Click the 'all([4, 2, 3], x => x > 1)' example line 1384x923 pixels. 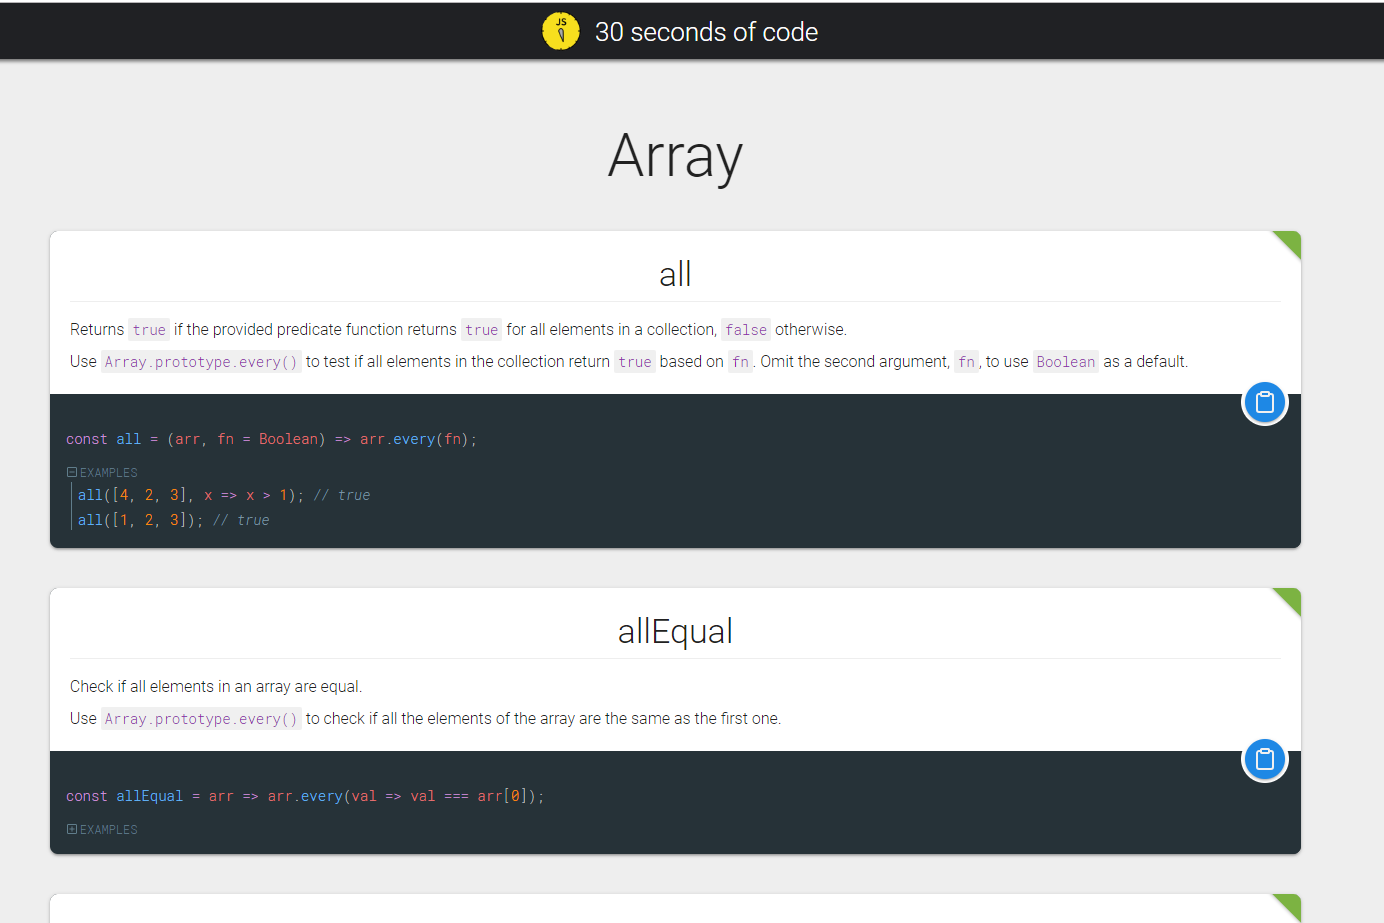click(224, 495)
